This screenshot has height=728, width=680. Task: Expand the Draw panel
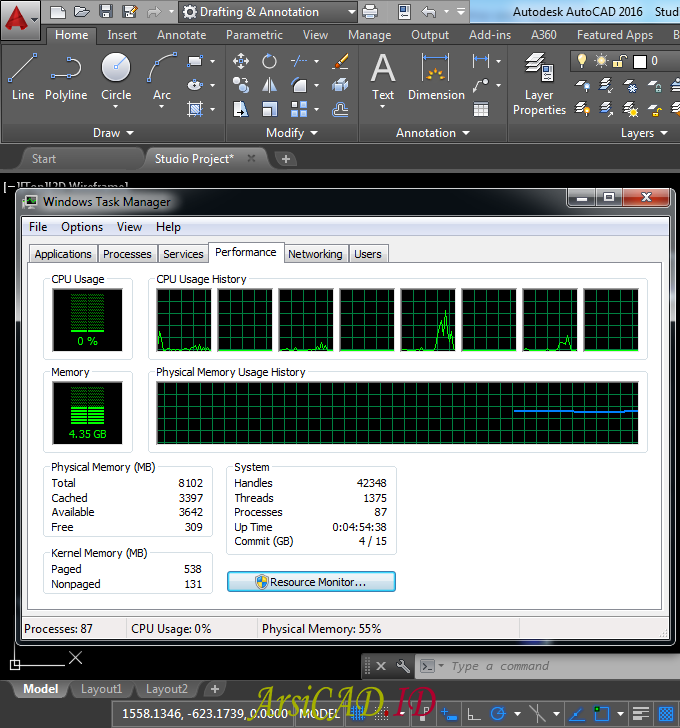point(114,133)
